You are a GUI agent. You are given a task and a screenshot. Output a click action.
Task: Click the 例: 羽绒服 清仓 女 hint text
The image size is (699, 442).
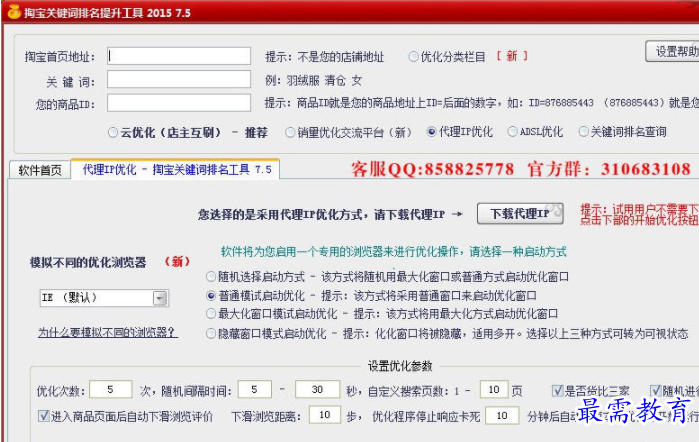(313, 81)
